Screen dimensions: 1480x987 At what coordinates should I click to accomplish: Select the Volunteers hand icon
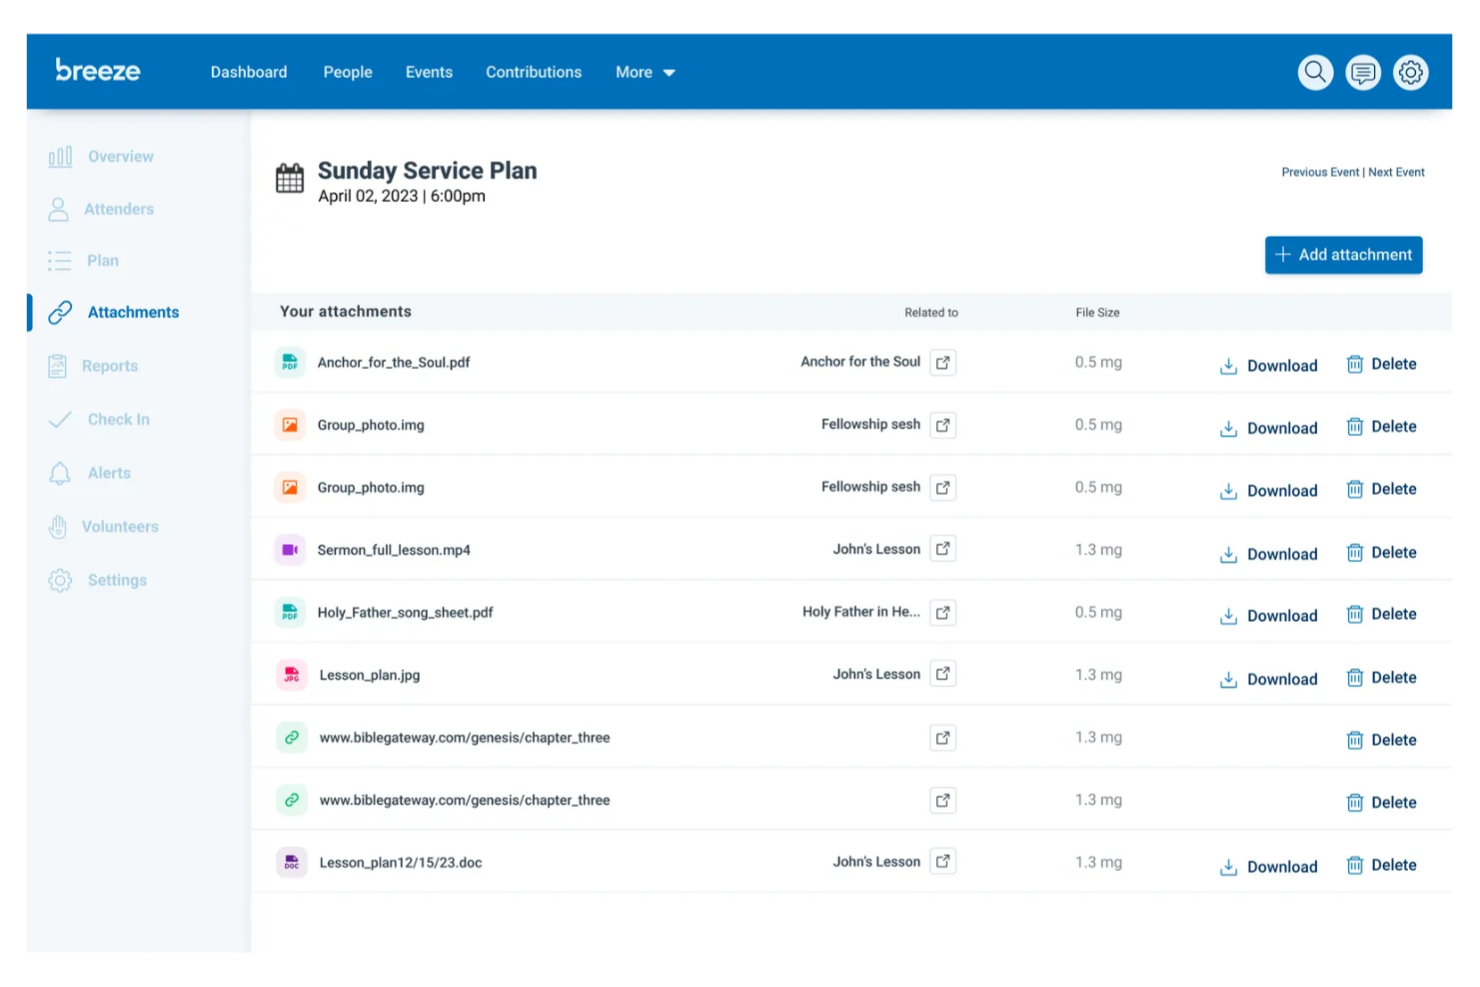click(x=60, y=526)
